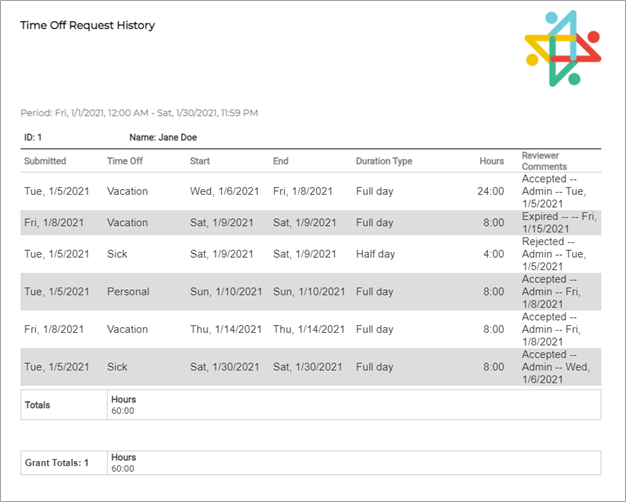This screenshot has width=626, height=502.
Task: Select end date Sat, 1/30/2021
Action: [x=307, y=367]
